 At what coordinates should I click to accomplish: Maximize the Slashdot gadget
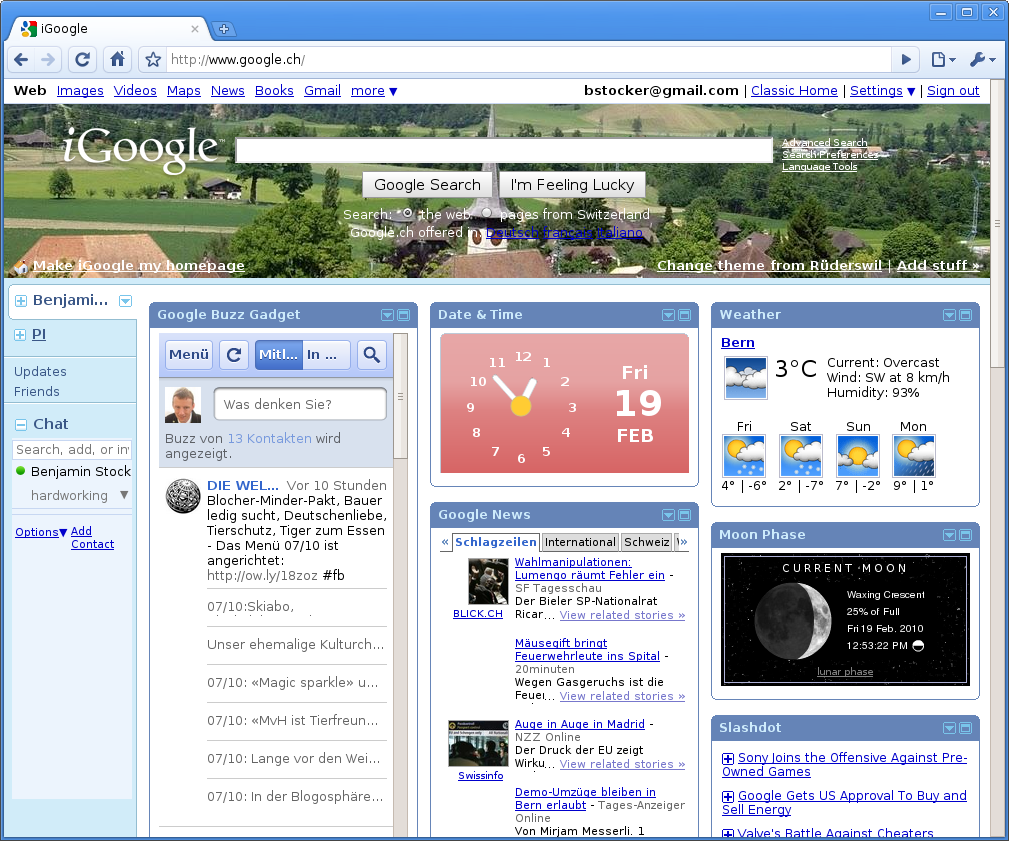pyautogui.click(x=965, y=728)
